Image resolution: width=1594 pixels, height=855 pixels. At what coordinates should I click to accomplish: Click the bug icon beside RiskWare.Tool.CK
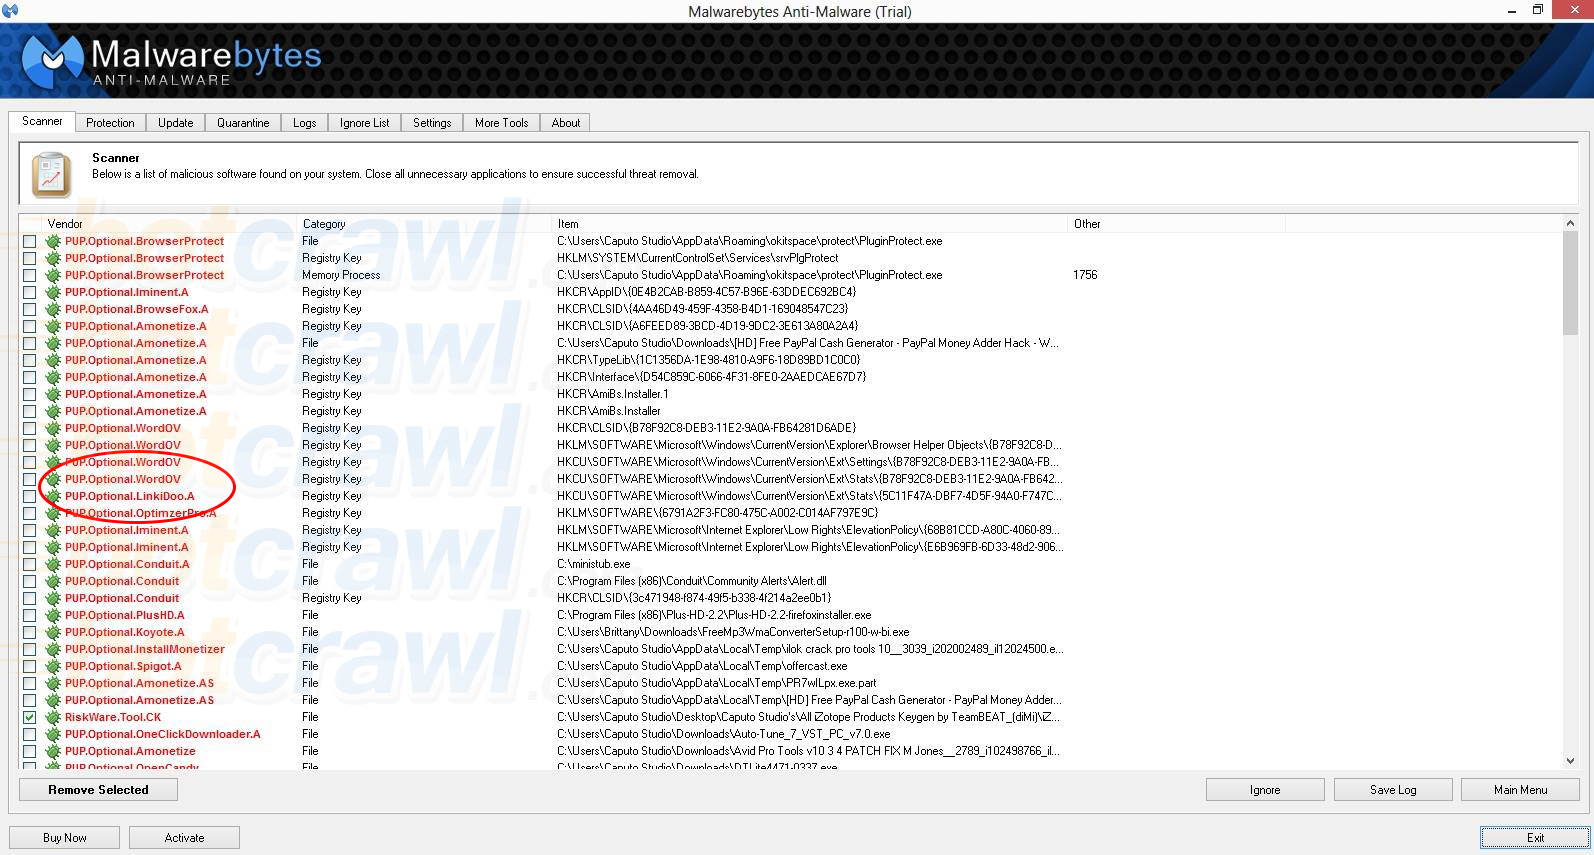pyautogui.click(x=53, y=717)
